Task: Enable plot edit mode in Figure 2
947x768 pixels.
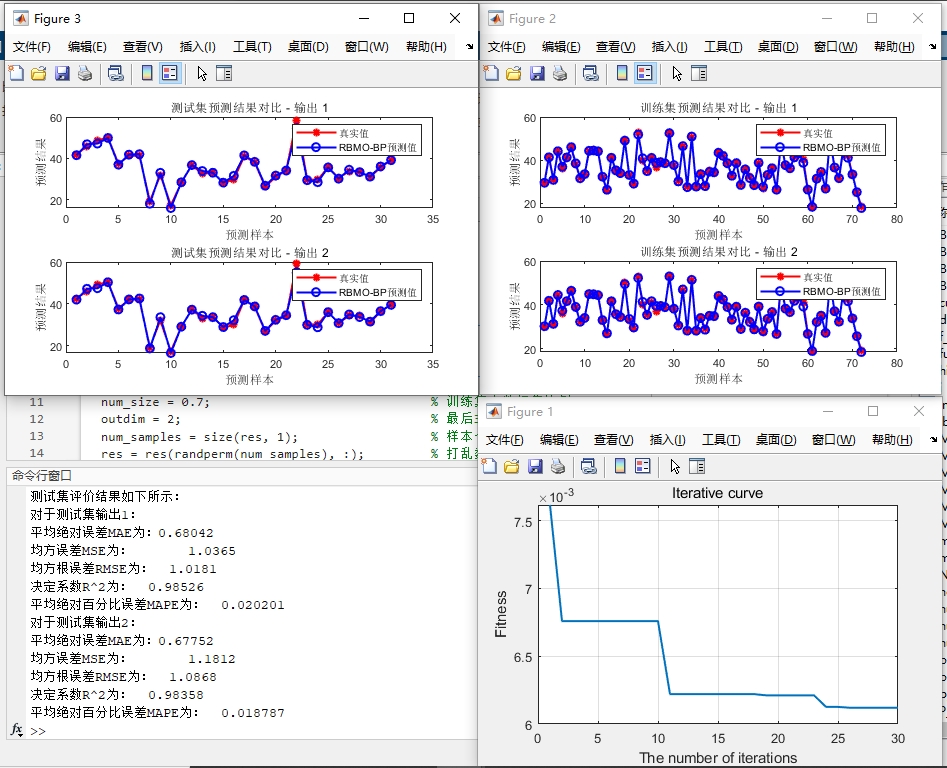Action: [677, 74]
